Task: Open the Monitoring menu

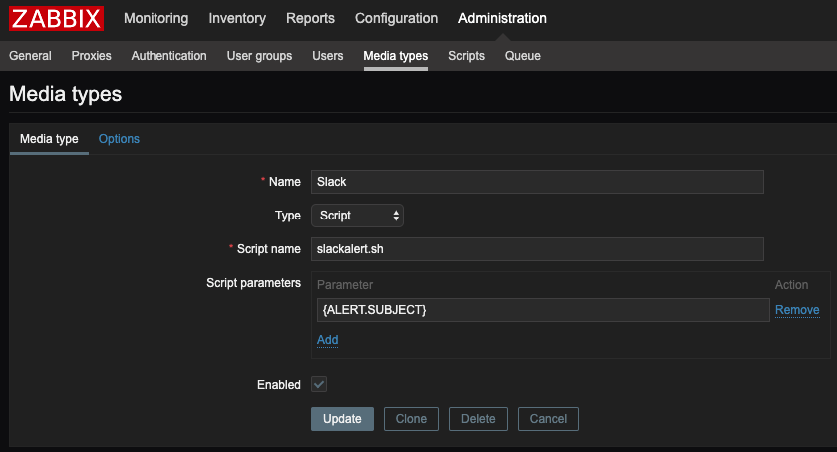Action: coord(156,18)
